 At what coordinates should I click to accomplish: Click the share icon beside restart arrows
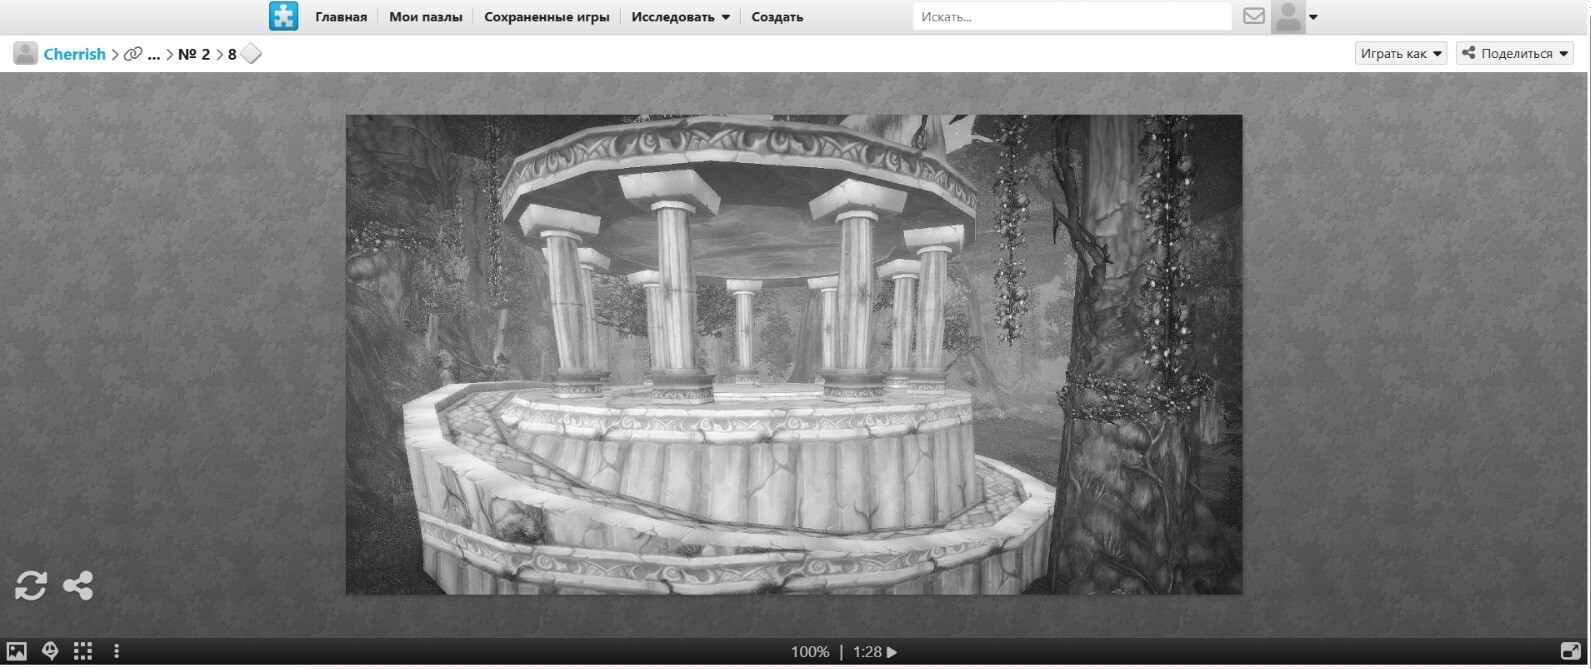click(x=78, y=585)
